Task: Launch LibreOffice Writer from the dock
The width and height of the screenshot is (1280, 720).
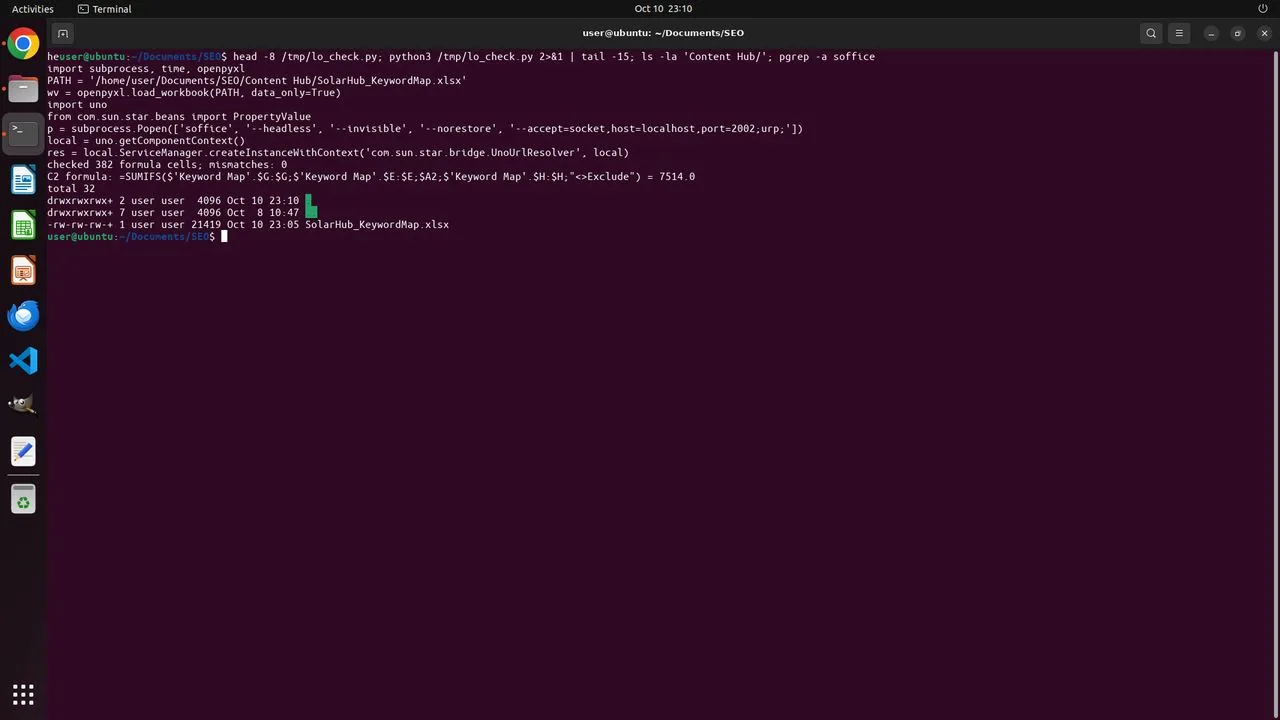Action: point(23,180)
